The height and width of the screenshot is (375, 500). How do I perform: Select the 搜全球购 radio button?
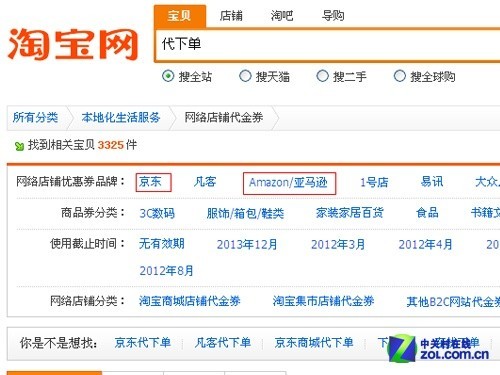[399, 76]
